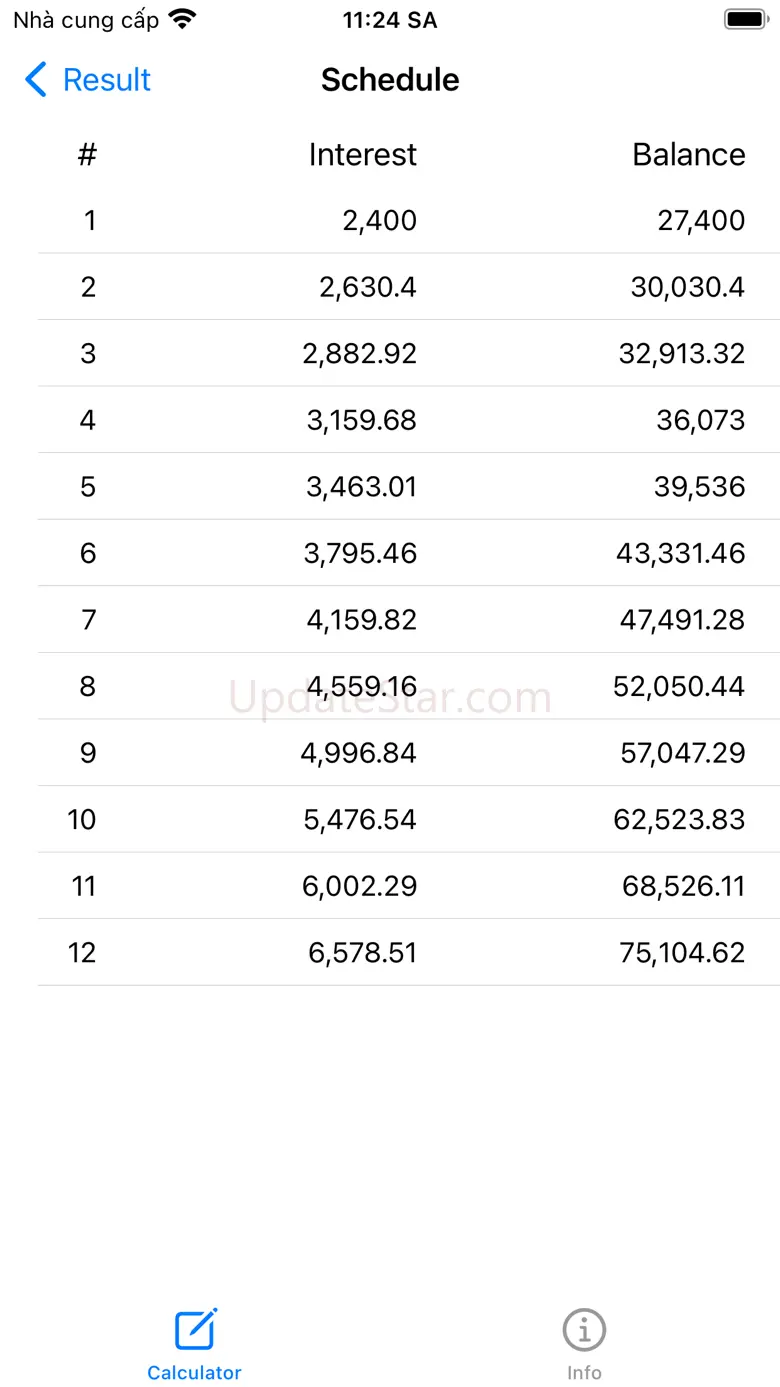Tap the battery indicator icon

click(x=745, y=19)
